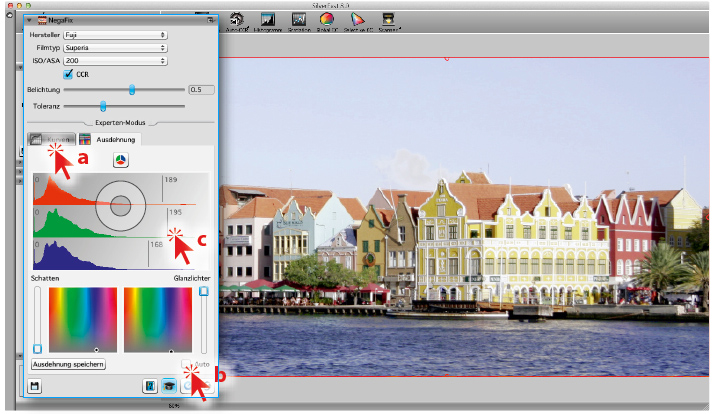Switch to the Ausdehnung tab
Viewport: 713px width, 414px height.
(x=108, y=140)
